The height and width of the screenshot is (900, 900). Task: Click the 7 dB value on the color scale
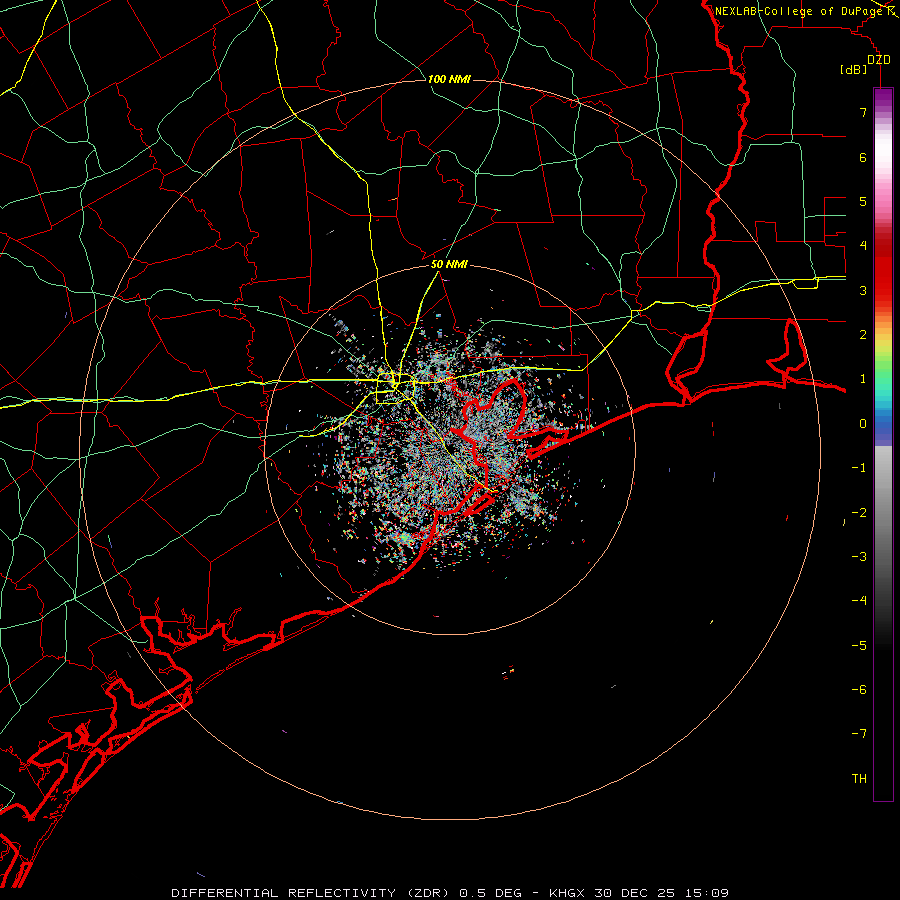pyautogui.click(x=863, y=112)
